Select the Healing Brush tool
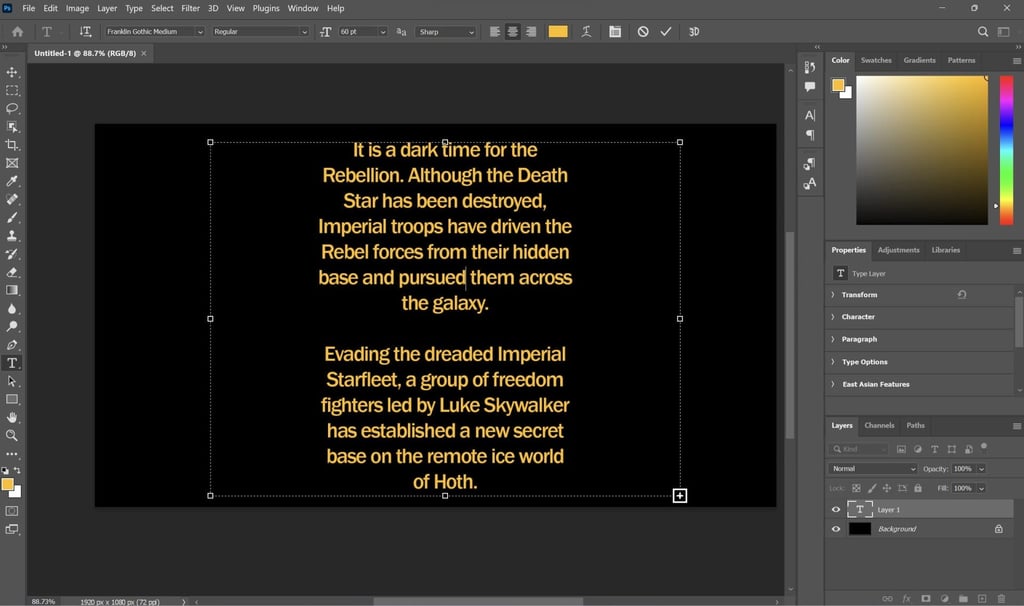Screen dimensions: 1024x606 click(x=12, y=199)
